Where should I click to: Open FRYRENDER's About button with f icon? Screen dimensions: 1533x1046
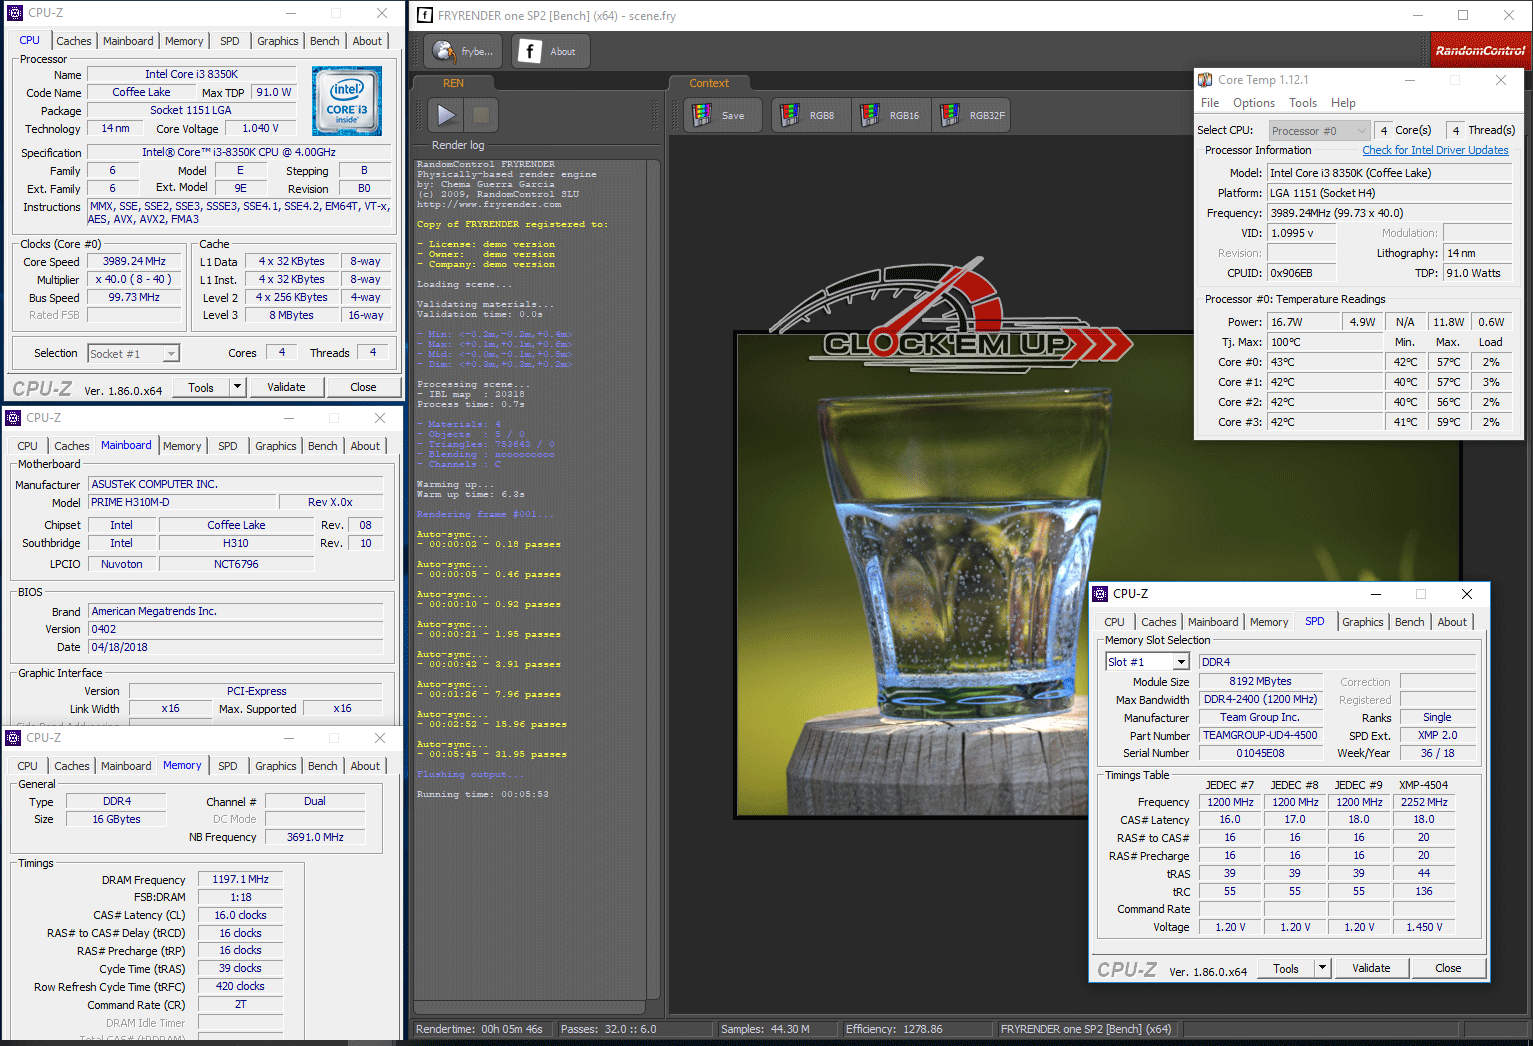click(549, 51)
